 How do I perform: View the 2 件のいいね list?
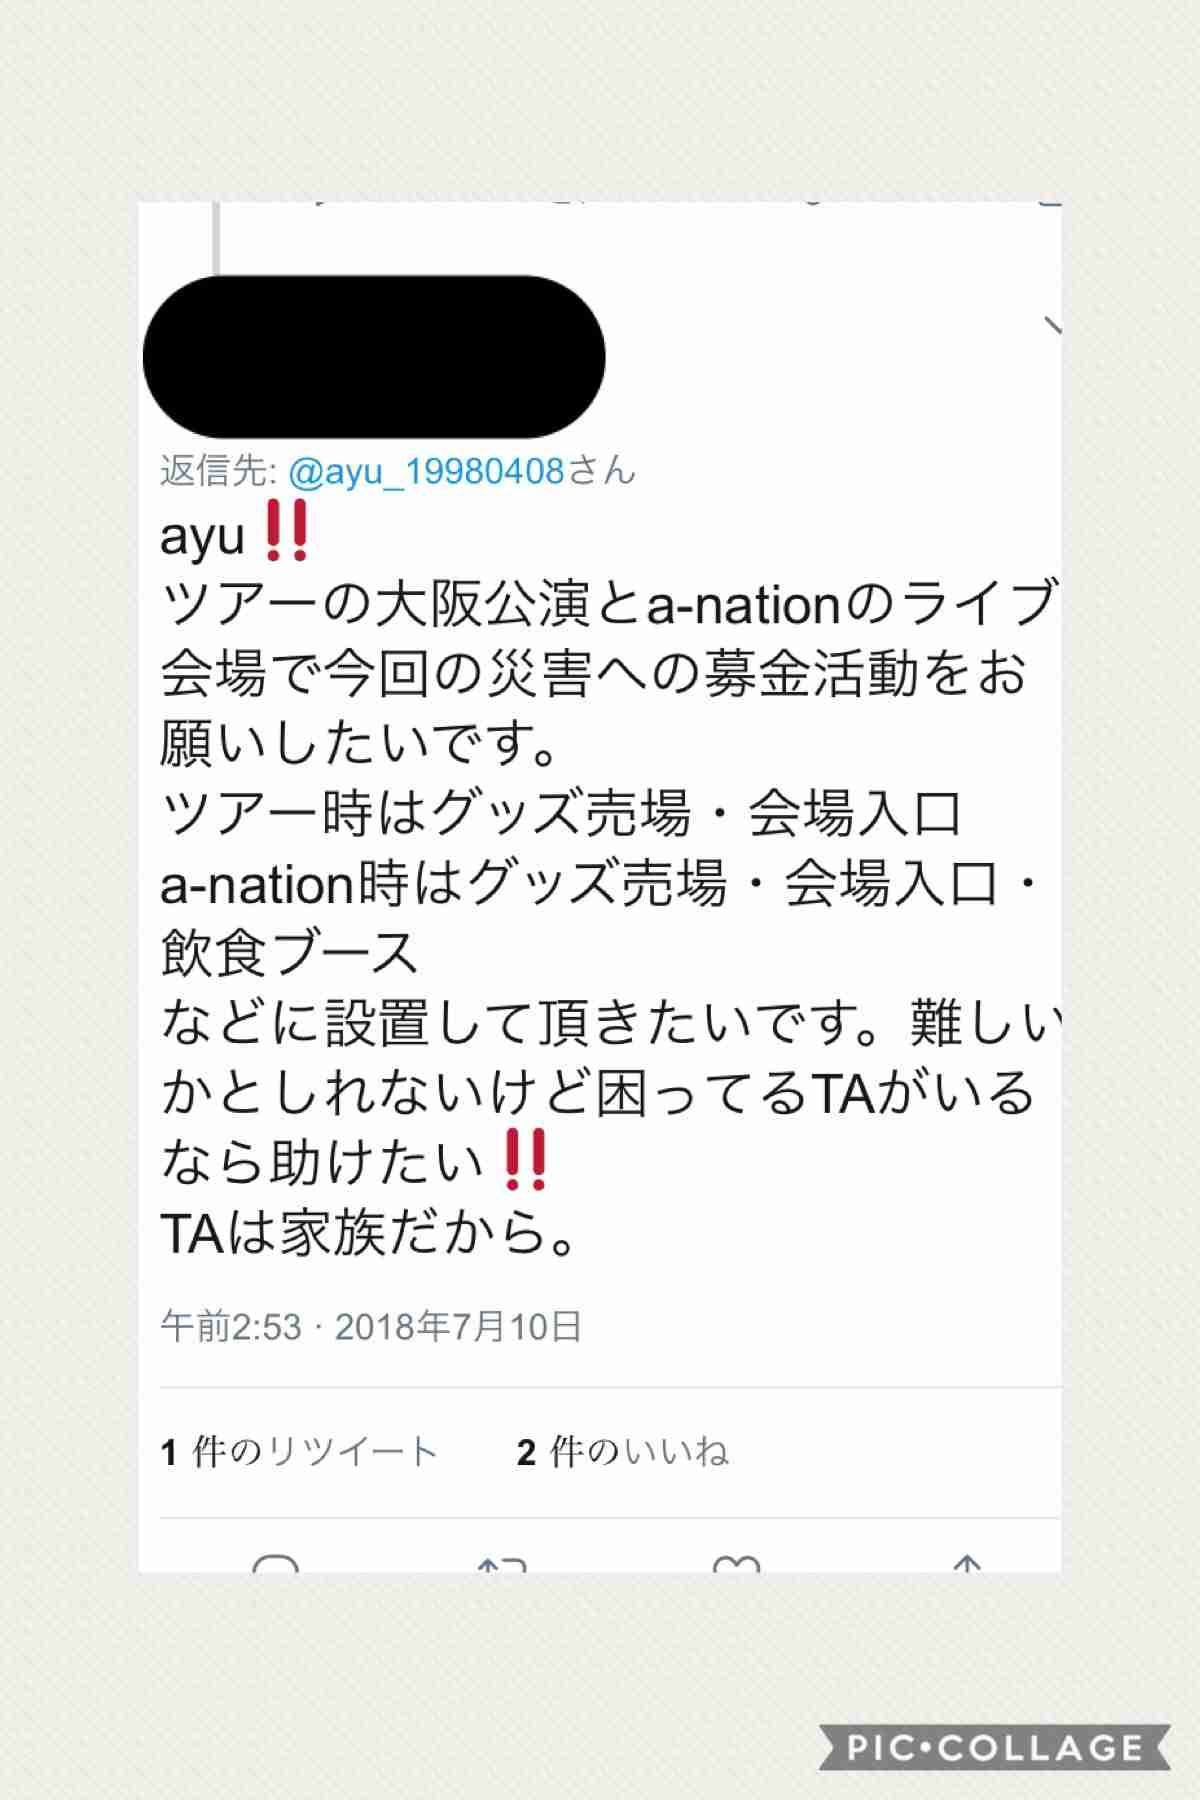pos(622,1451)
